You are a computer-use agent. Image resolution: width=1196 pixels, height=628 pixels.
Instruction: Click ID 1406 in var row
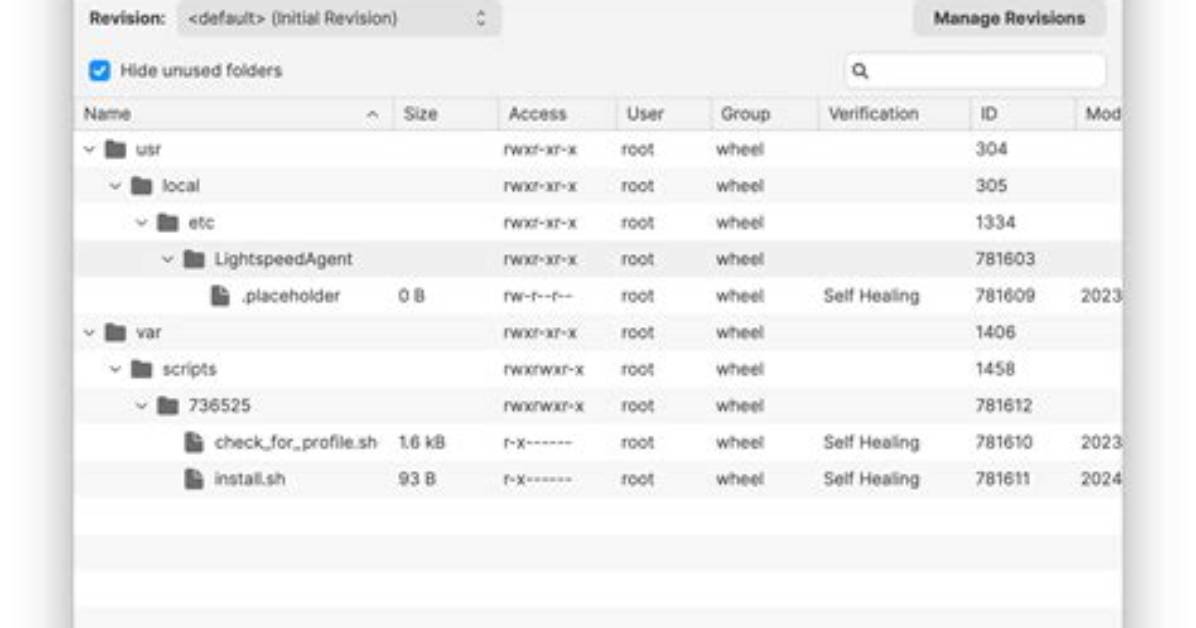pyautogui.click(x=995, y=333)
